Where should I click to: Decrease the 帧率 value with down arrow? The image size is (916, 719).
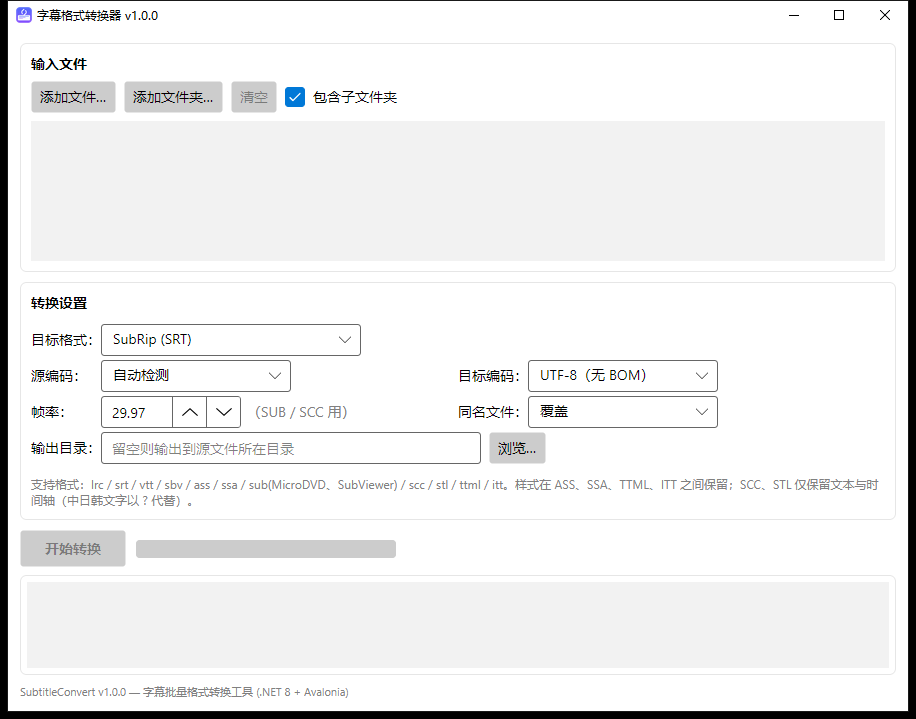(x=224, y=412)
